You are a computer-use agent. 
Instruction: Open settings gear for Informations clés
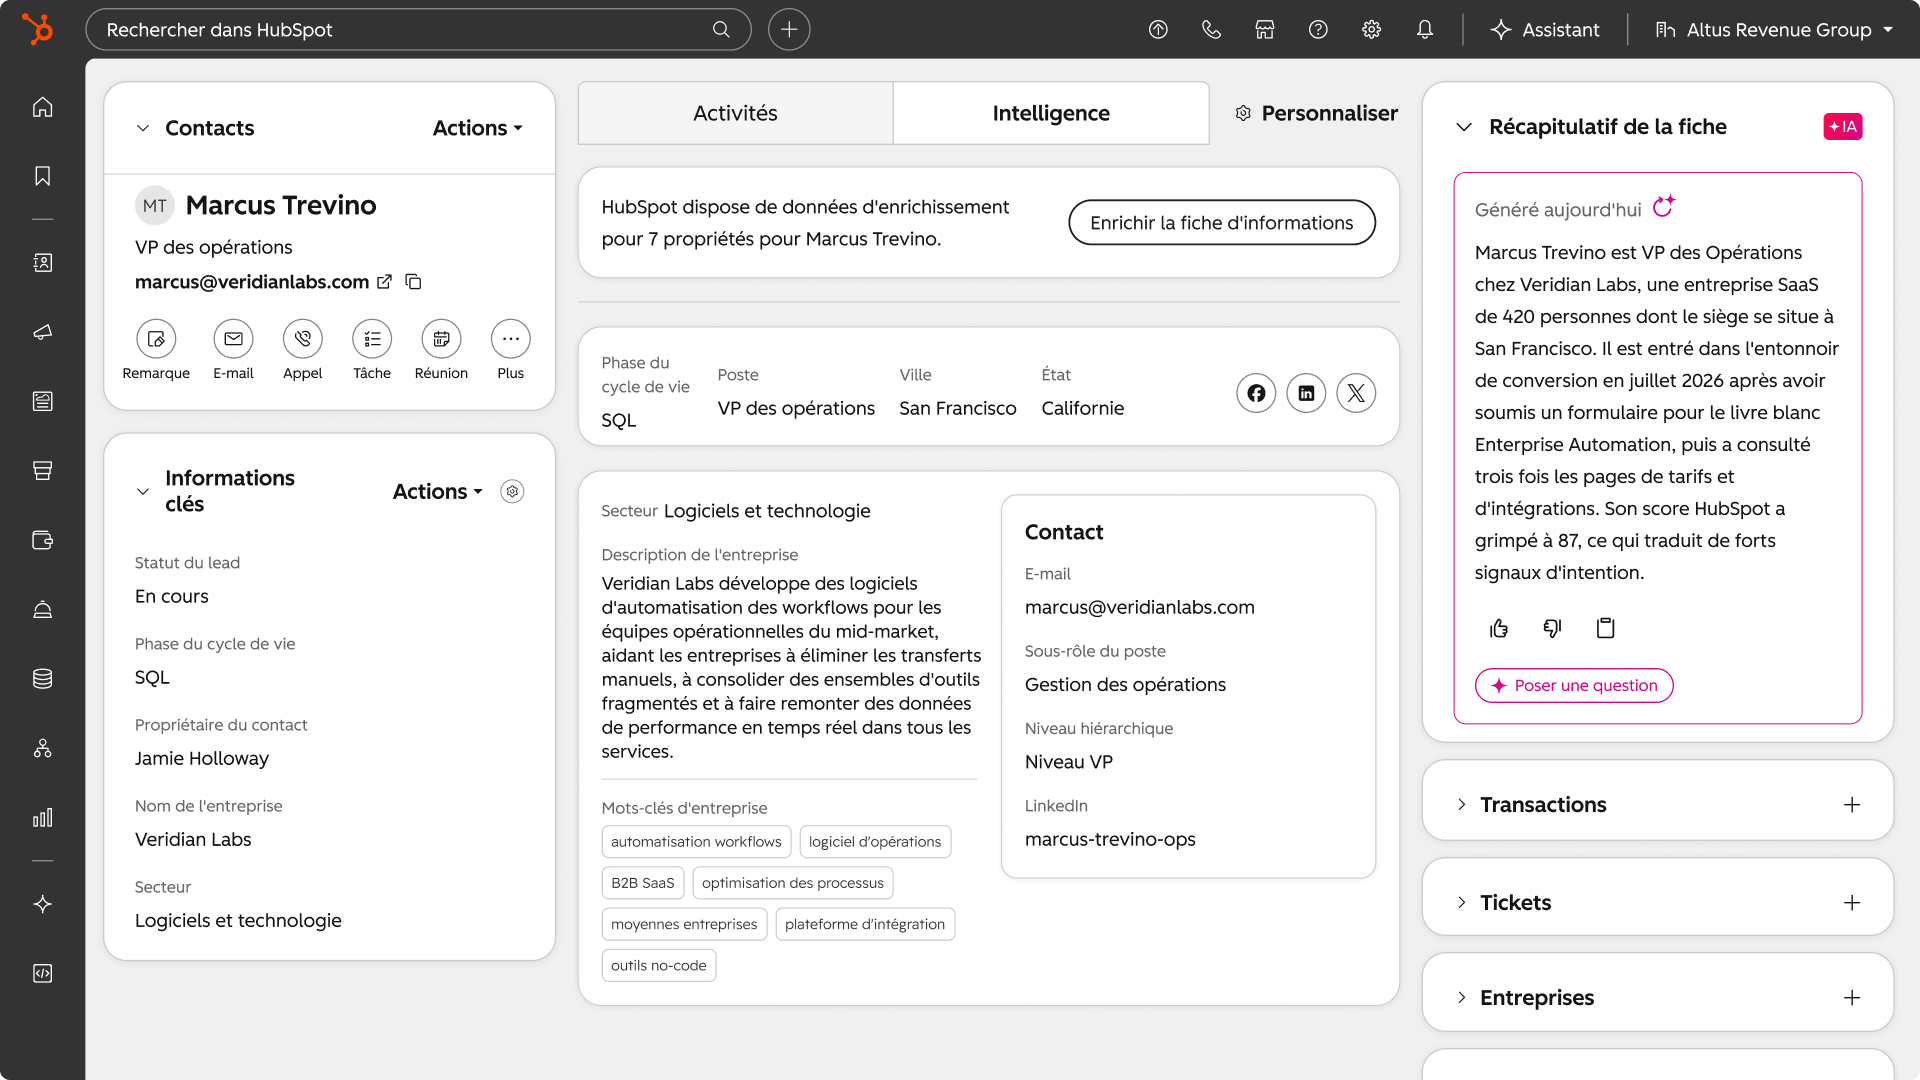[x=512, y=491]
